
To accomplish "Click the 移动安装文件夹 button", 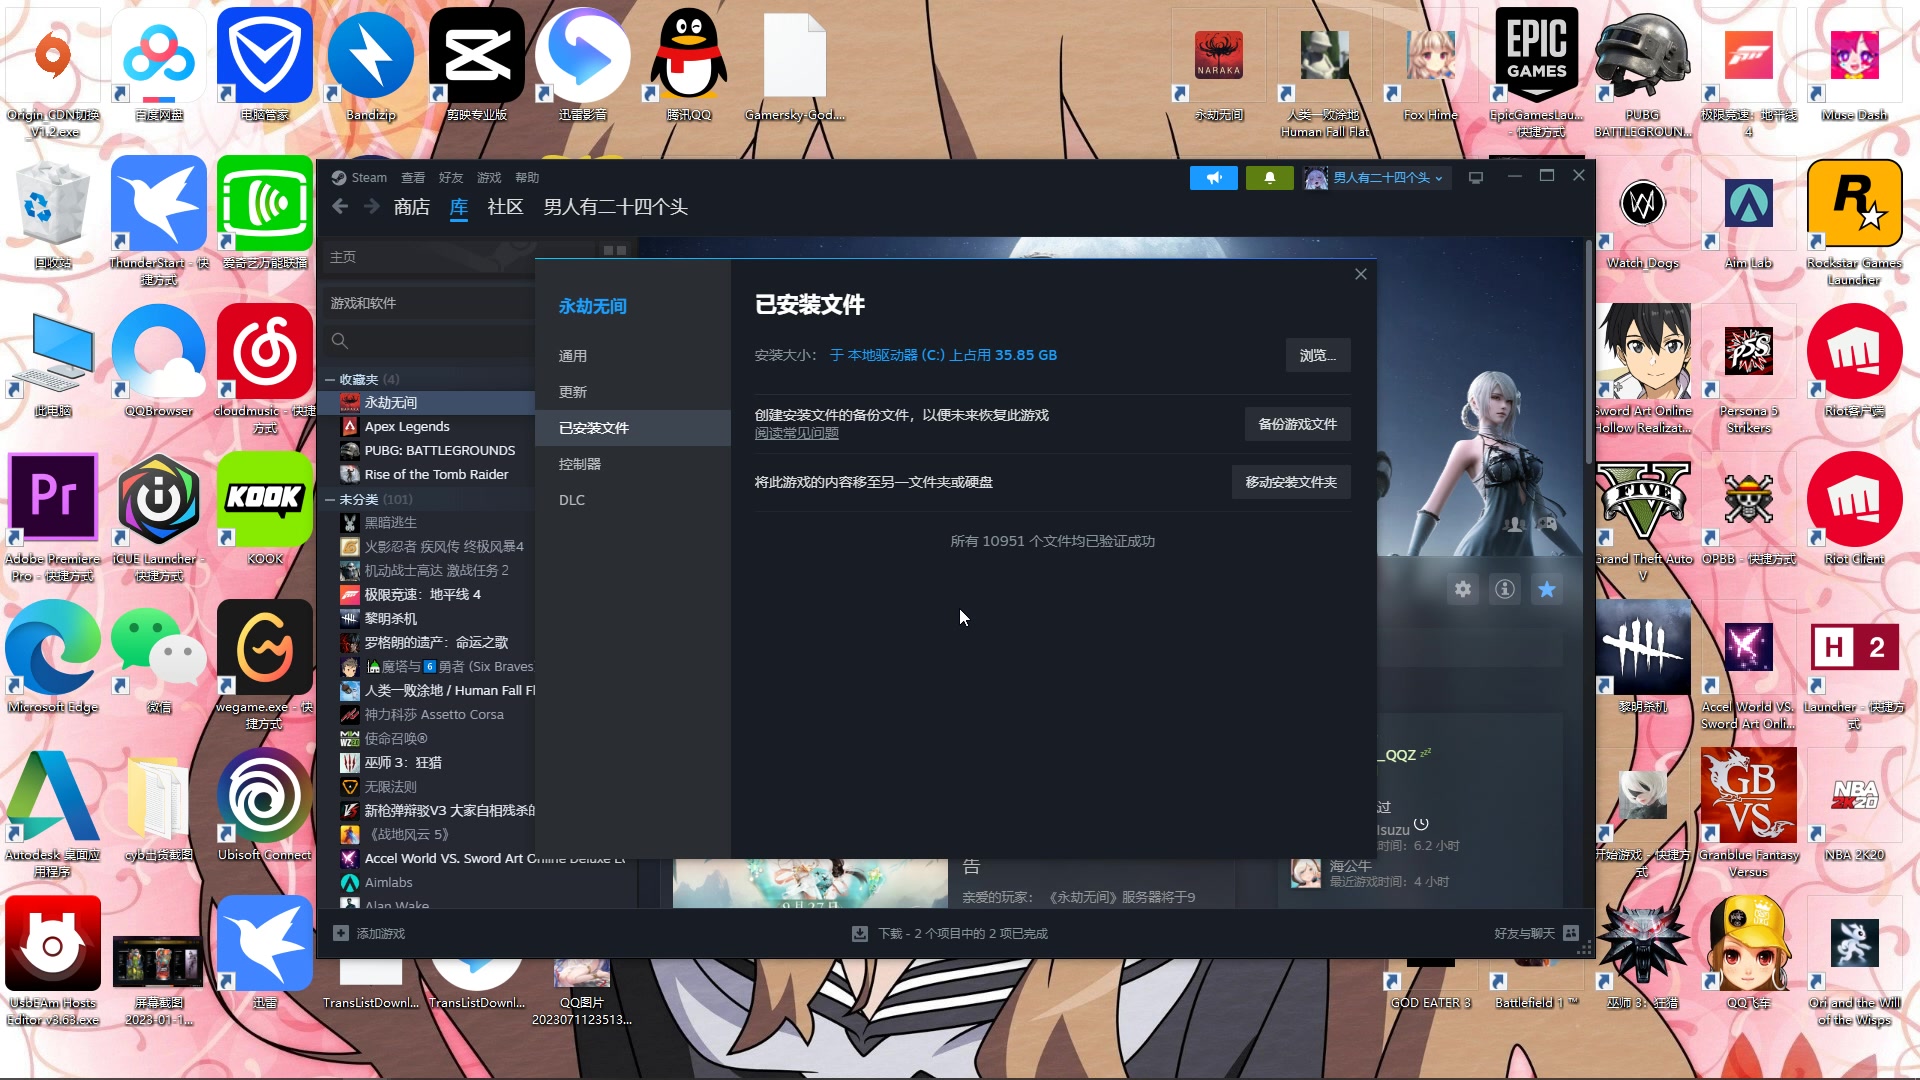I will (1291, 482).
